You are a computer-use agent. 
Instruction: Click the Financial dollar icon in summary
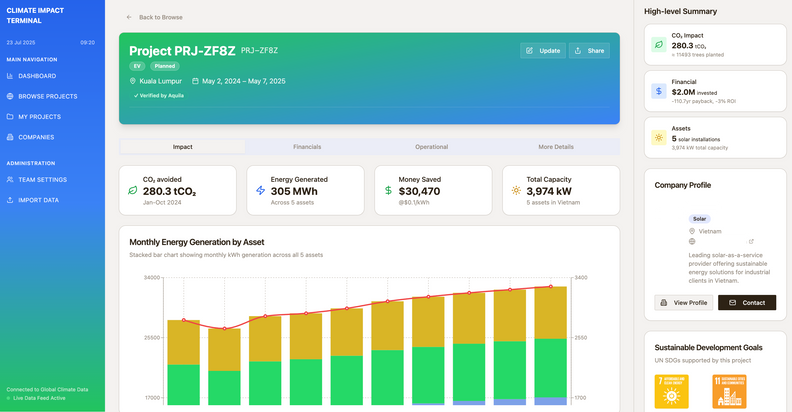click(x=659, y=91)
